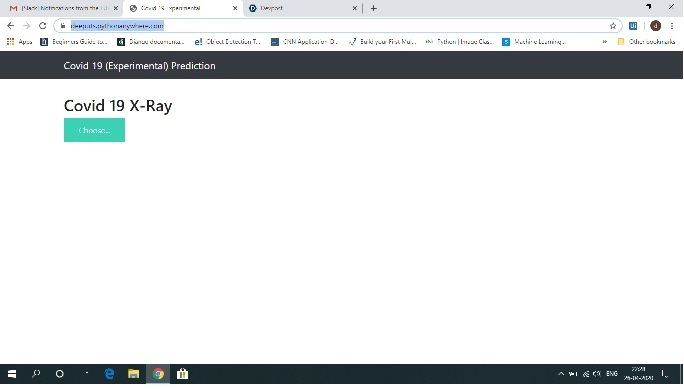Close the Deepbot tab
This screenshot has width=684, height=389.
(x=355, y=8)
